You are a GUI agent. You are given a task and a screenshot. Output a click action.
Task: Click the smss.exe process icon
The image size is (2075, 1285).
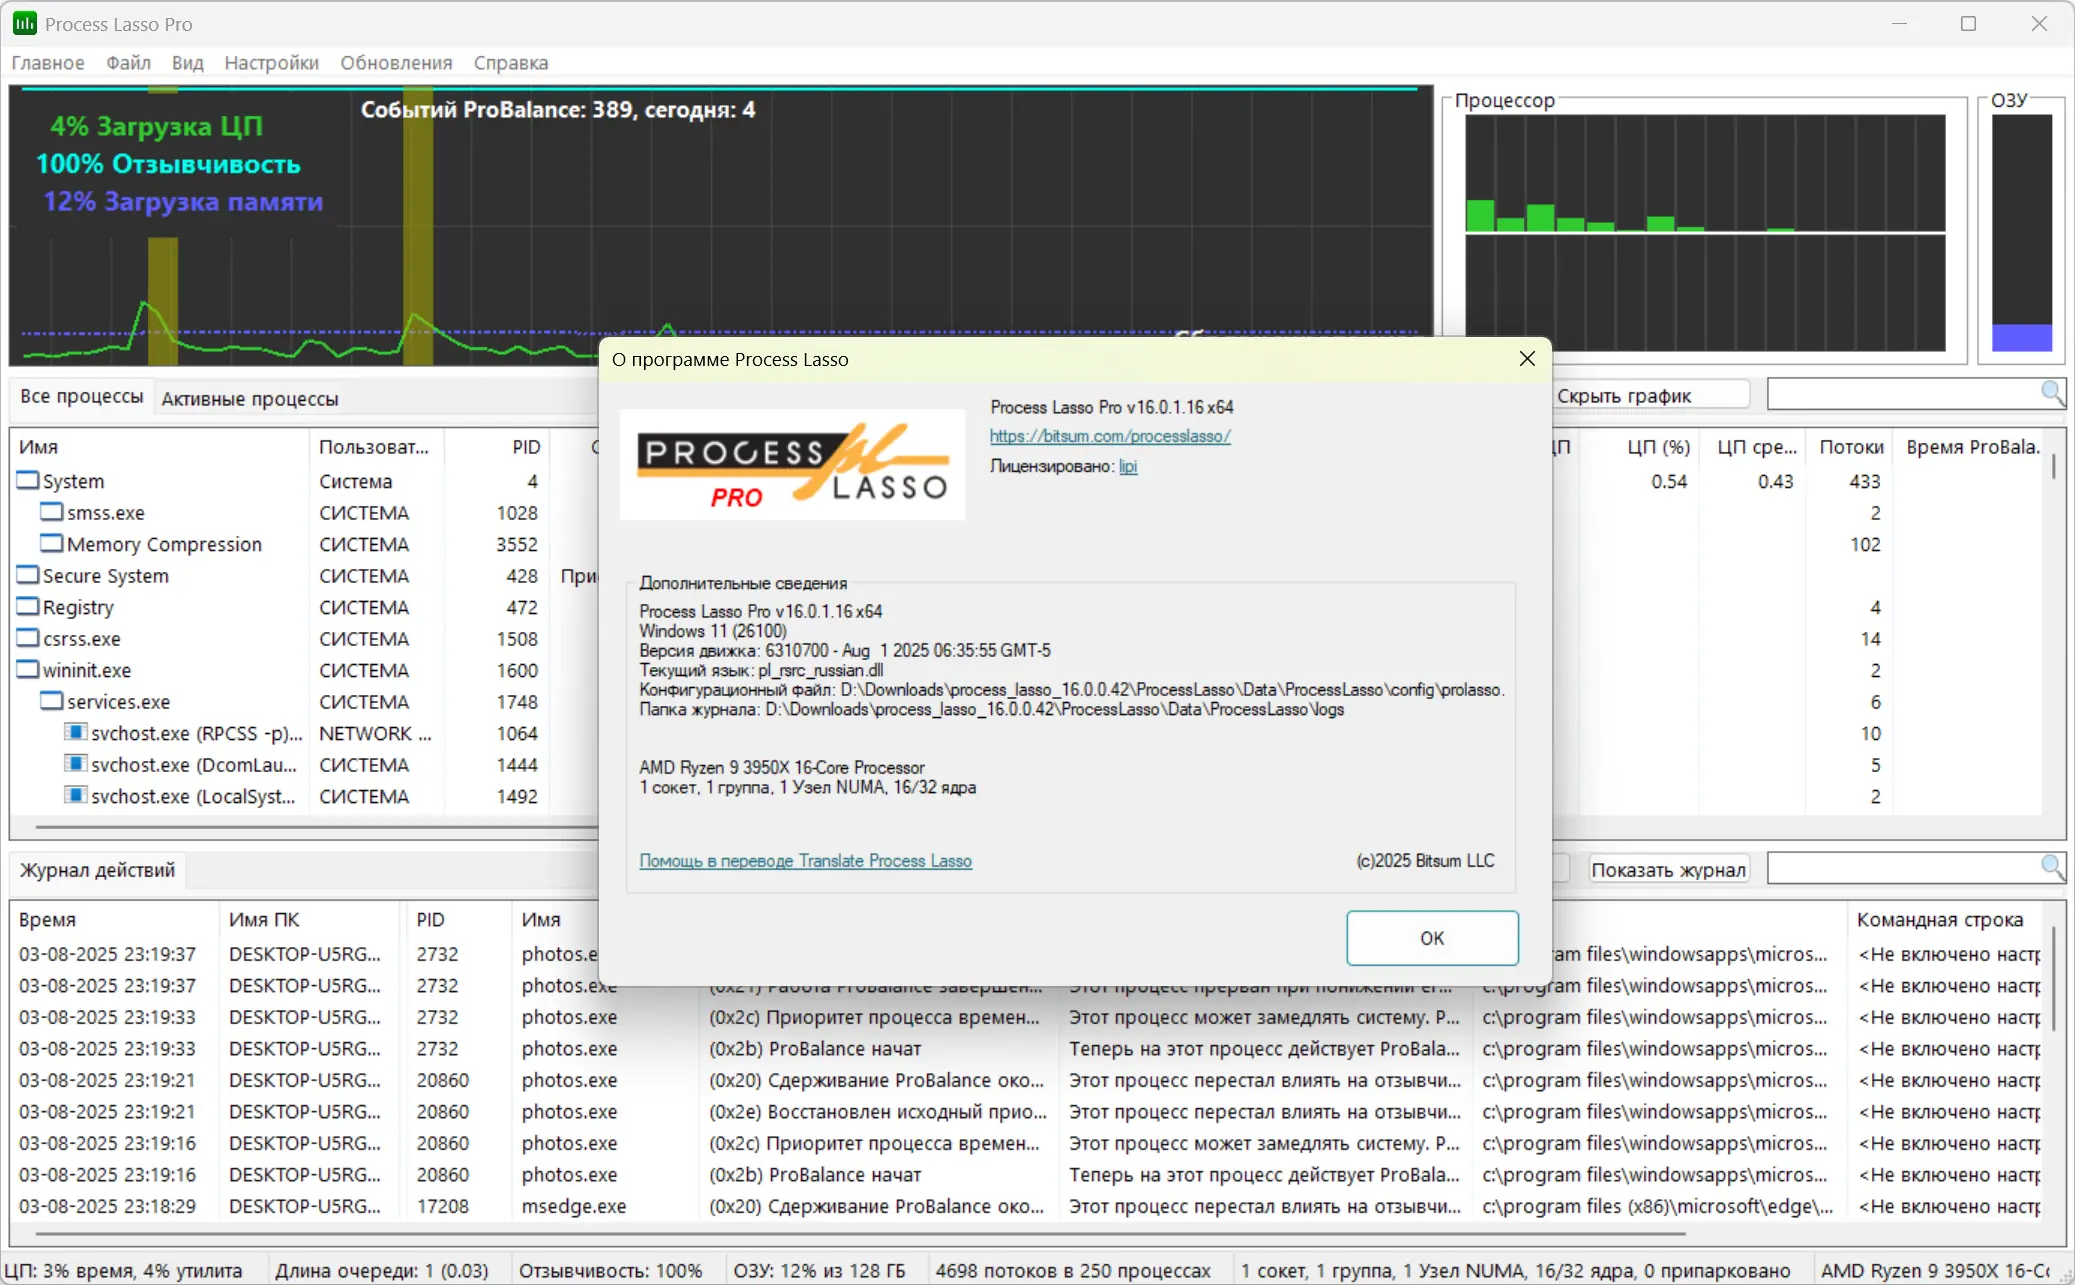51,512
